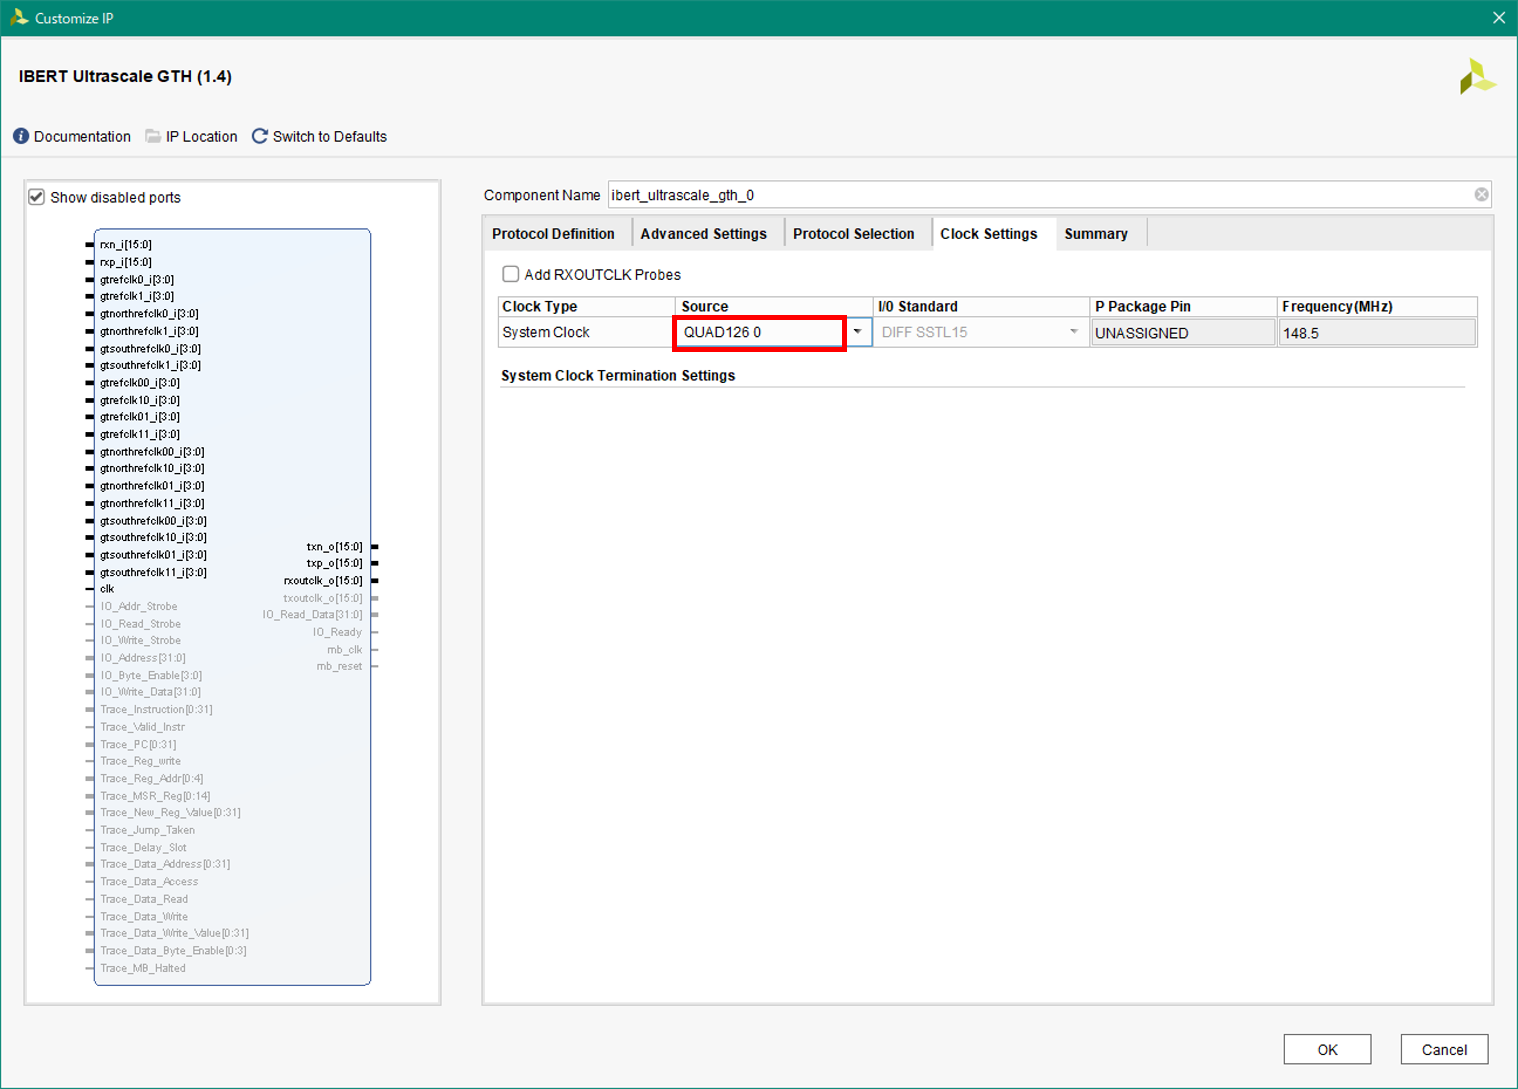The image size is (1518, 1089).
Task: Clear the Component Name field with the X icon
Action: [x=1481, y=195]
